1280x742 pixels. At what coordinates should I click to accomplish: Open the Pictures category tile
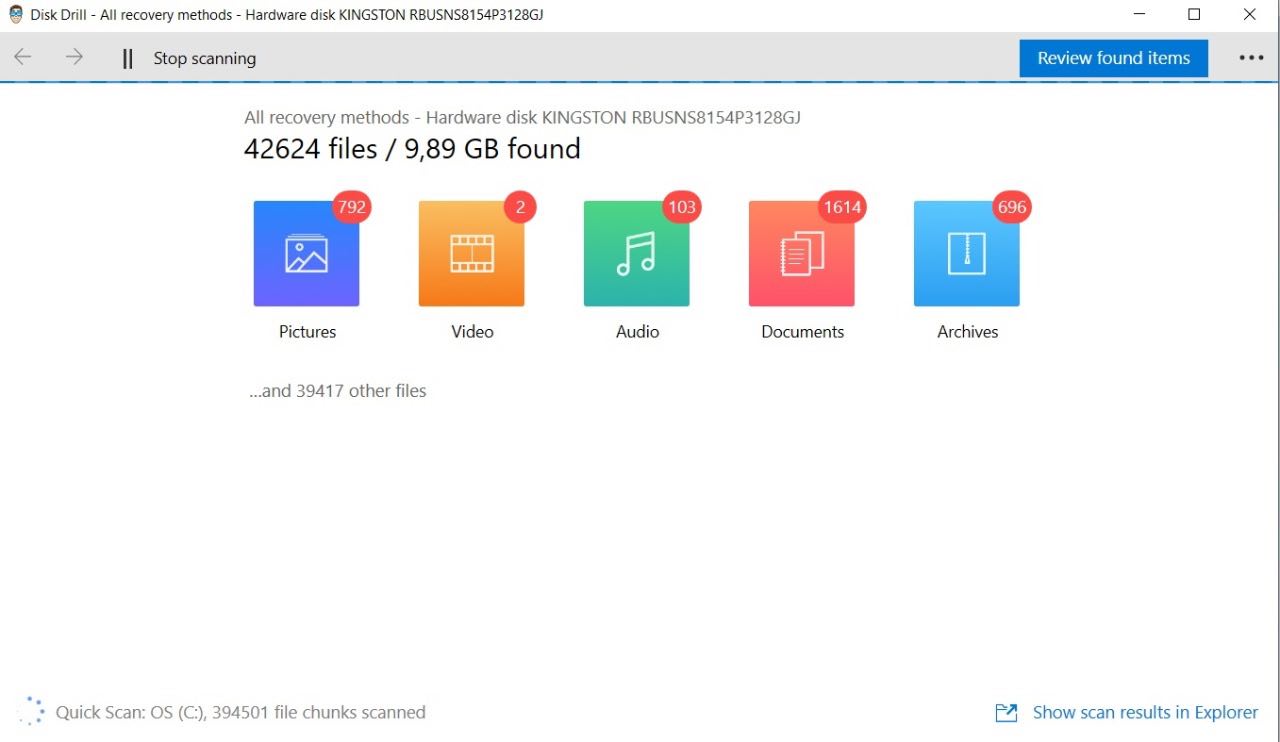(x=306, y=254)
